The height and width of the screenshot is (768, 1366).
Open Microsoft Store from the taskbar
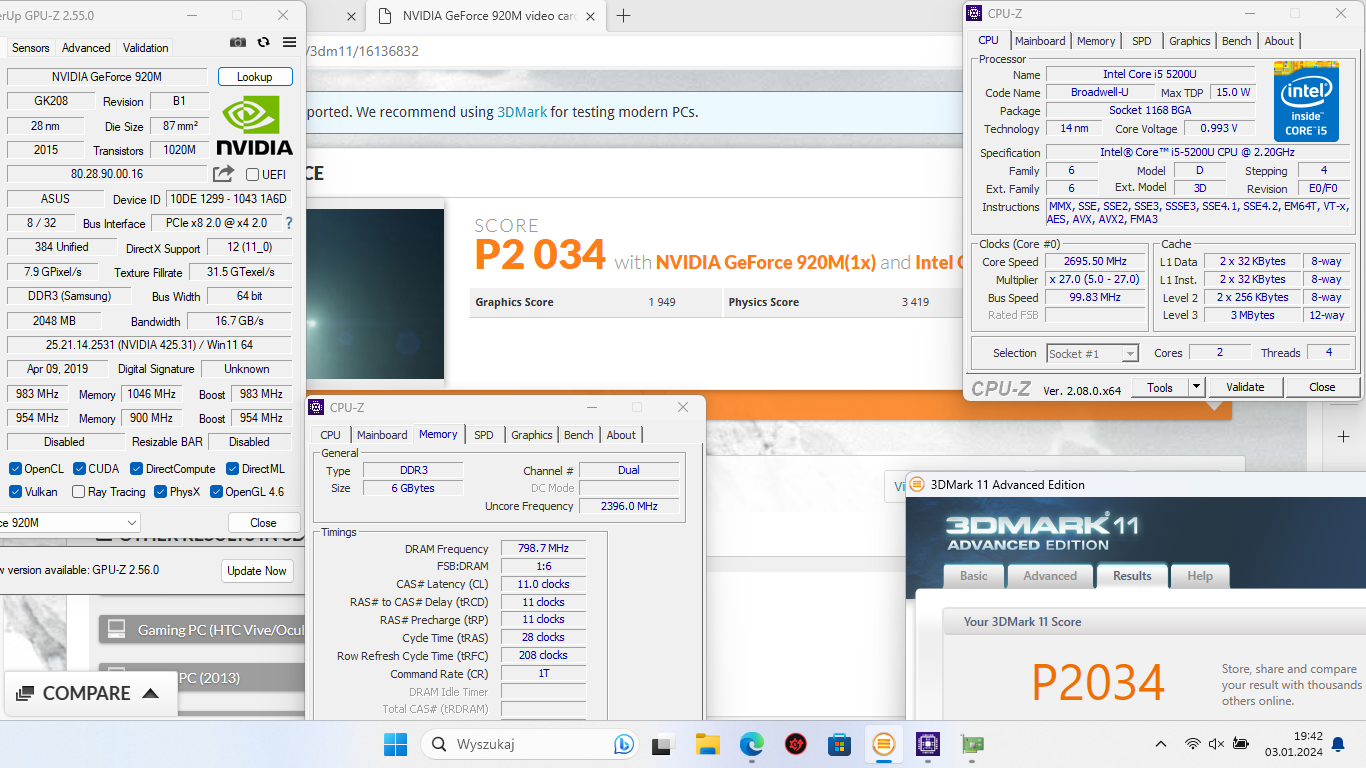click(839, 744)
